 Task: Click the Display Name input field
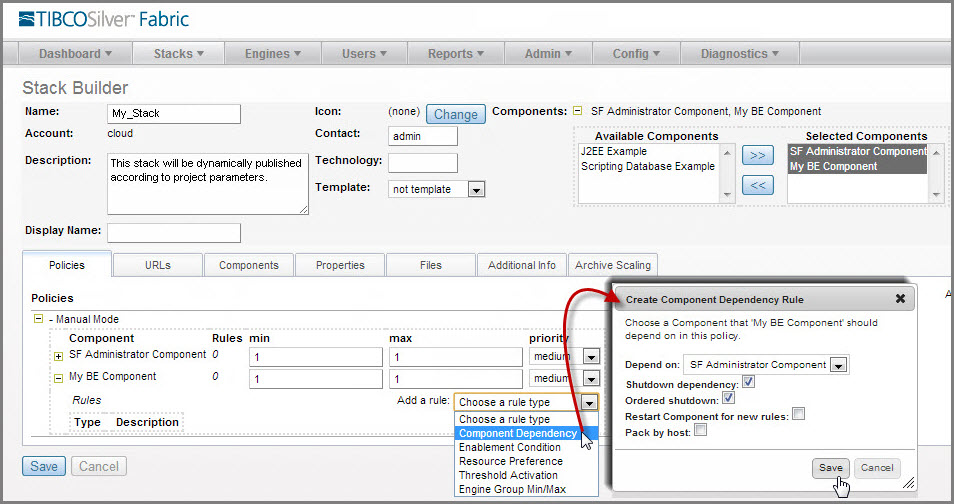coord(174,233)
